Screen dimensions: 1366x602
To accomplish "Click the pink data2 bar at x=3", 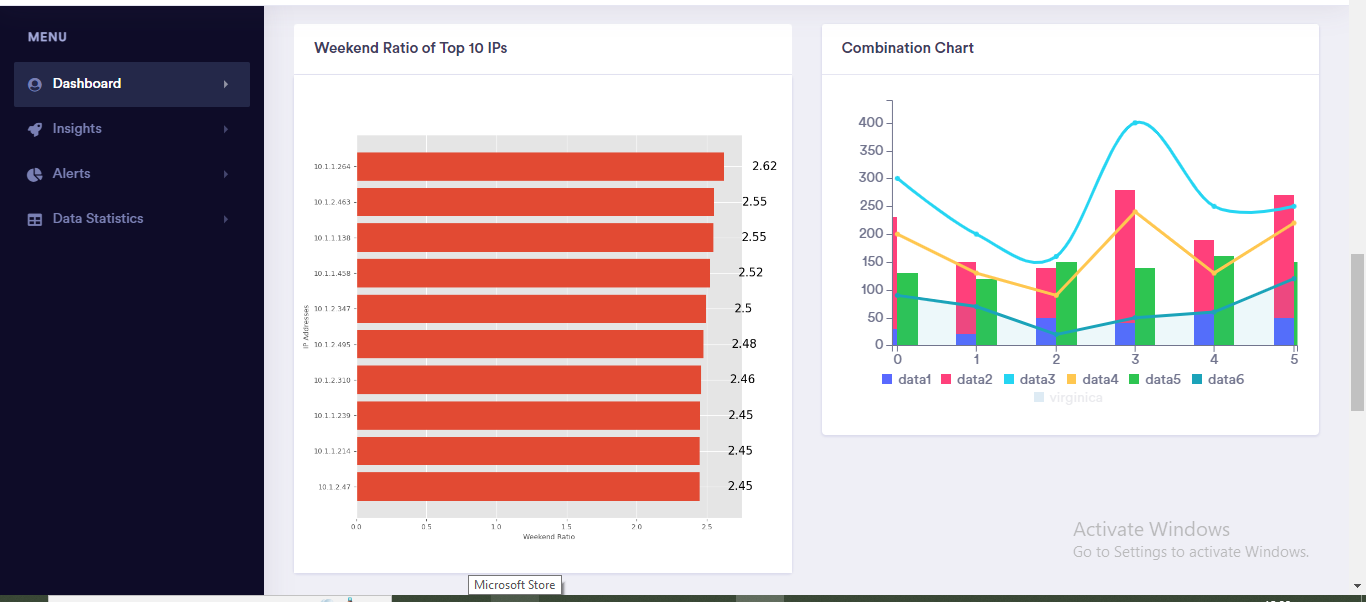I will tap(1125, 256).
